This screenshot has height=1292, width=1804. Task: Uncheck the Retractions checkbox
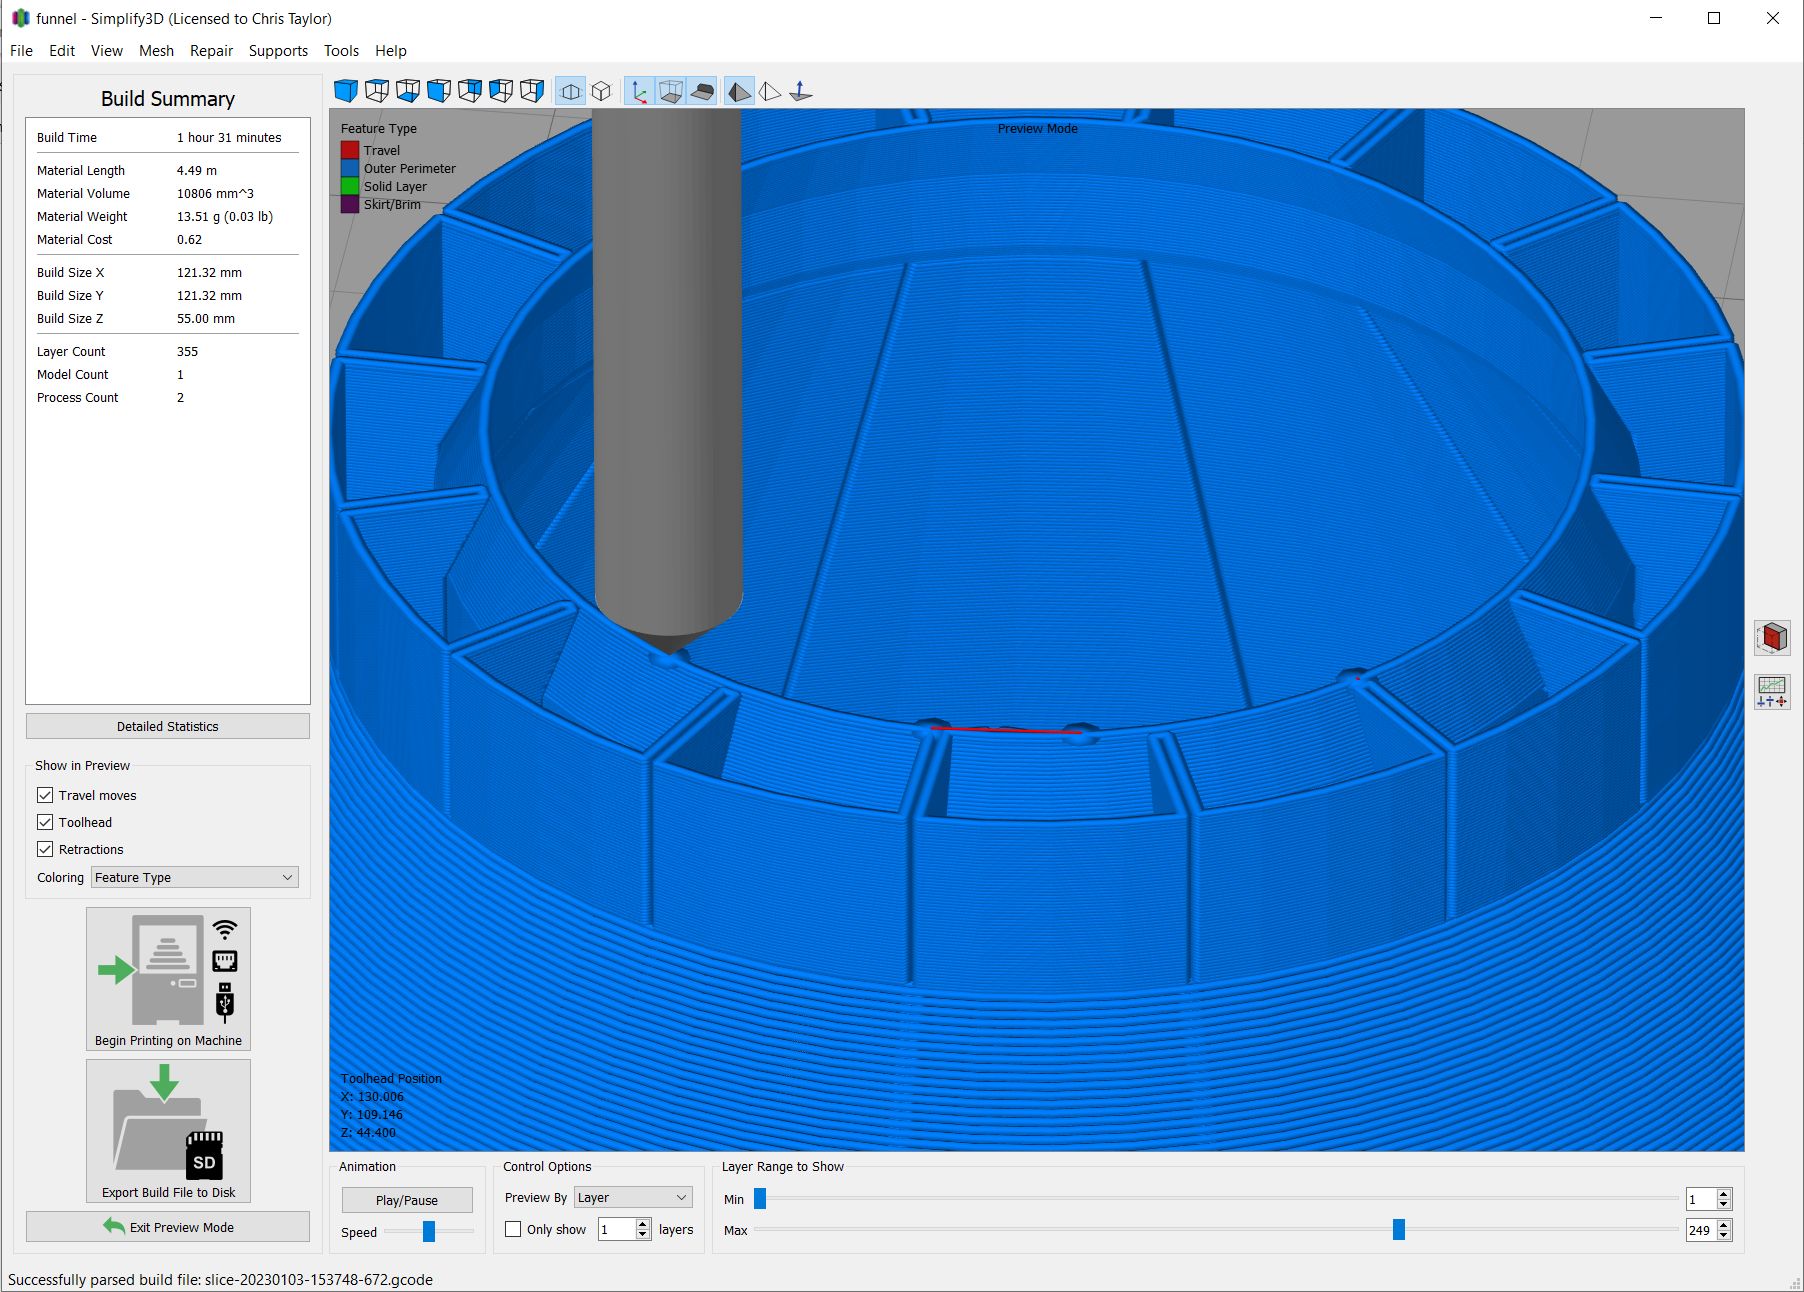coord(45,849)
